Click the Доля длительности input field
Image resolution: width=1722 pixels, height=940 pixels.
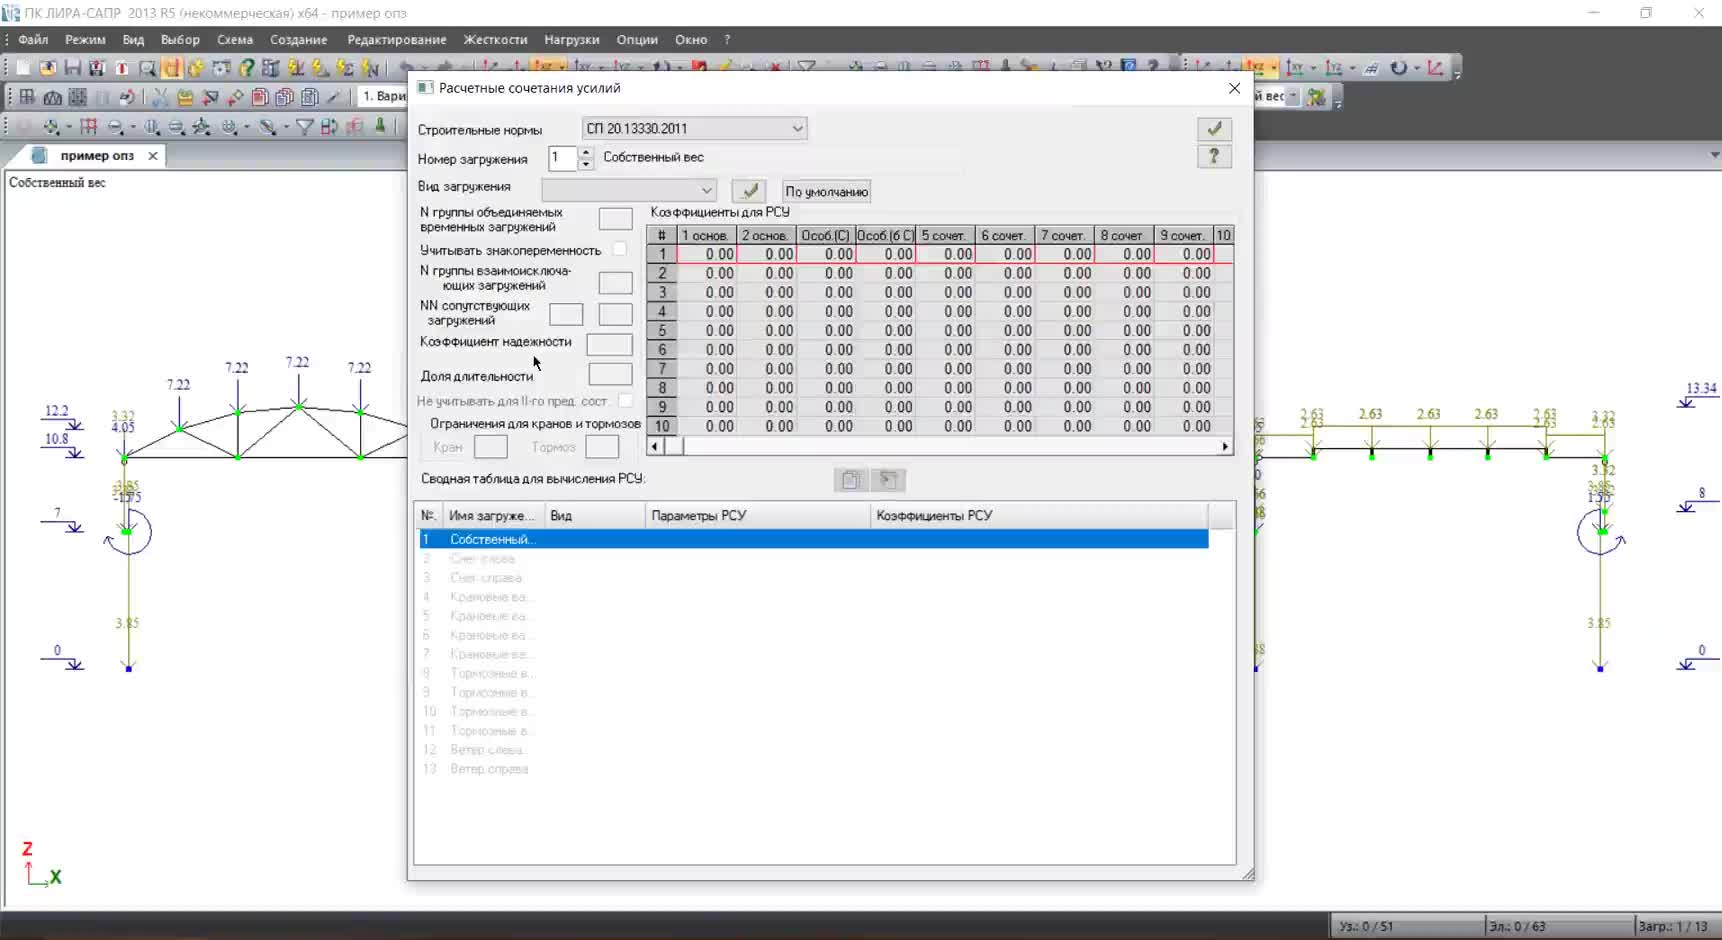pyautogui.click(x=610, y=375)
